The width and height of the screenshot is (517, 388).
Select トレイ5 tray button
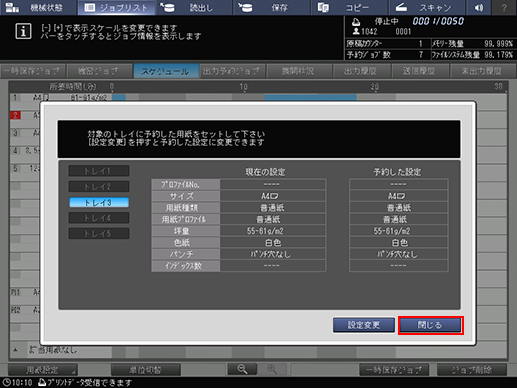click(x=99, y=233)
